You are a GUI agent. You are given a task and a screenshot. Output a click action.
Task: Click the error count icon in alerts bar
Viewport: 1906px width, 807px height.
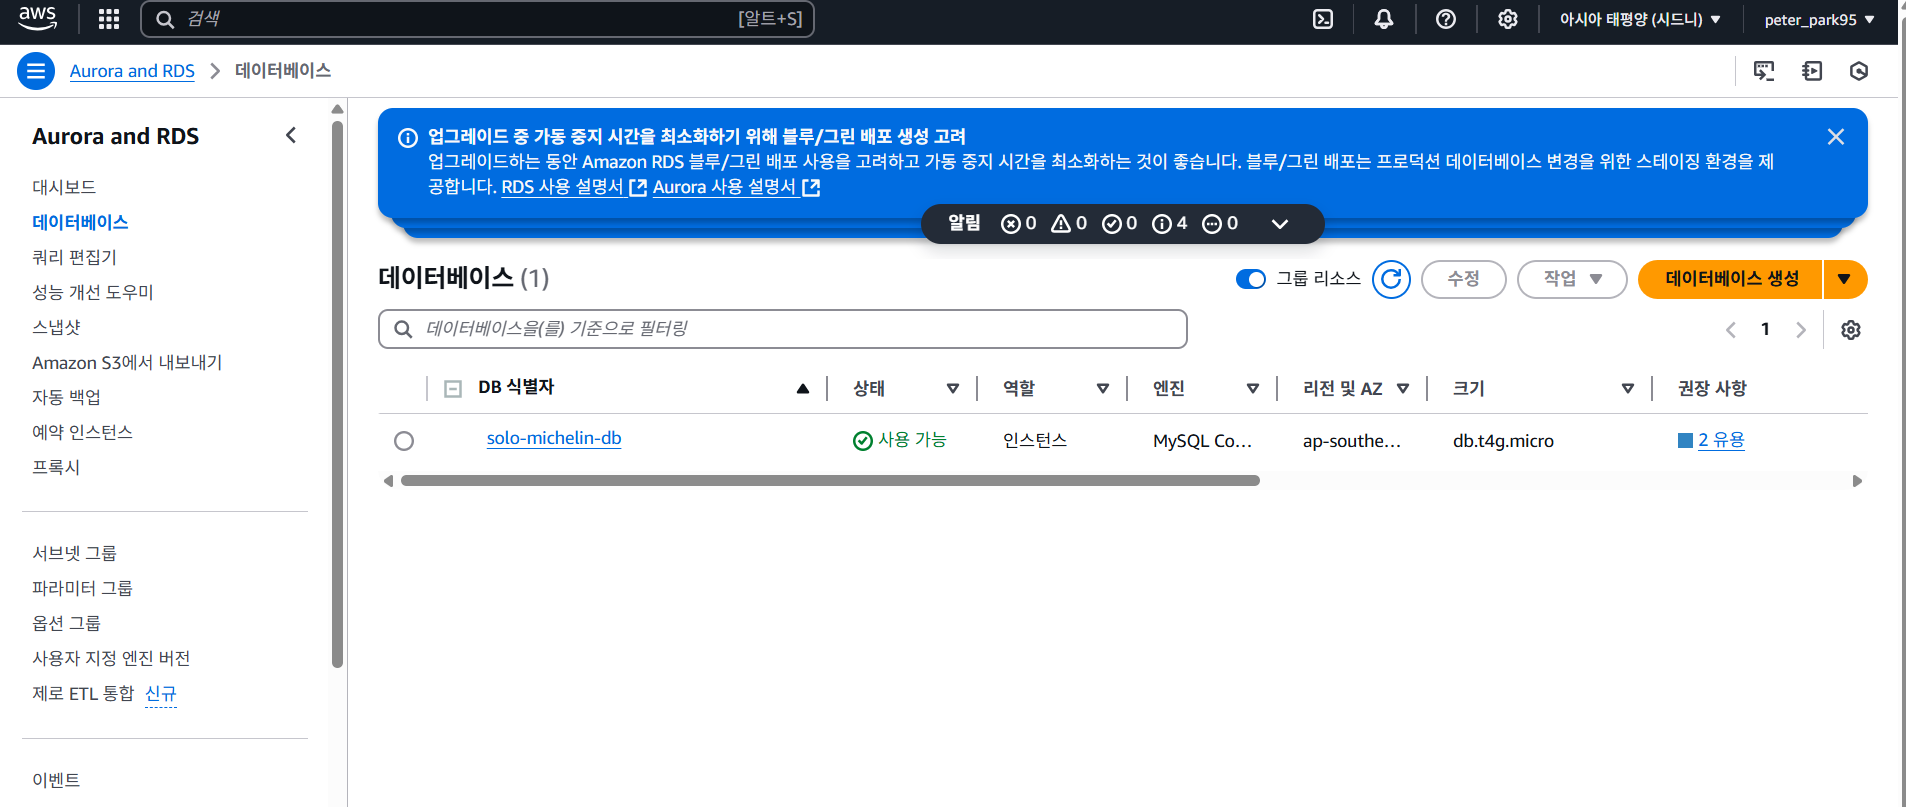pos(1011,224)
